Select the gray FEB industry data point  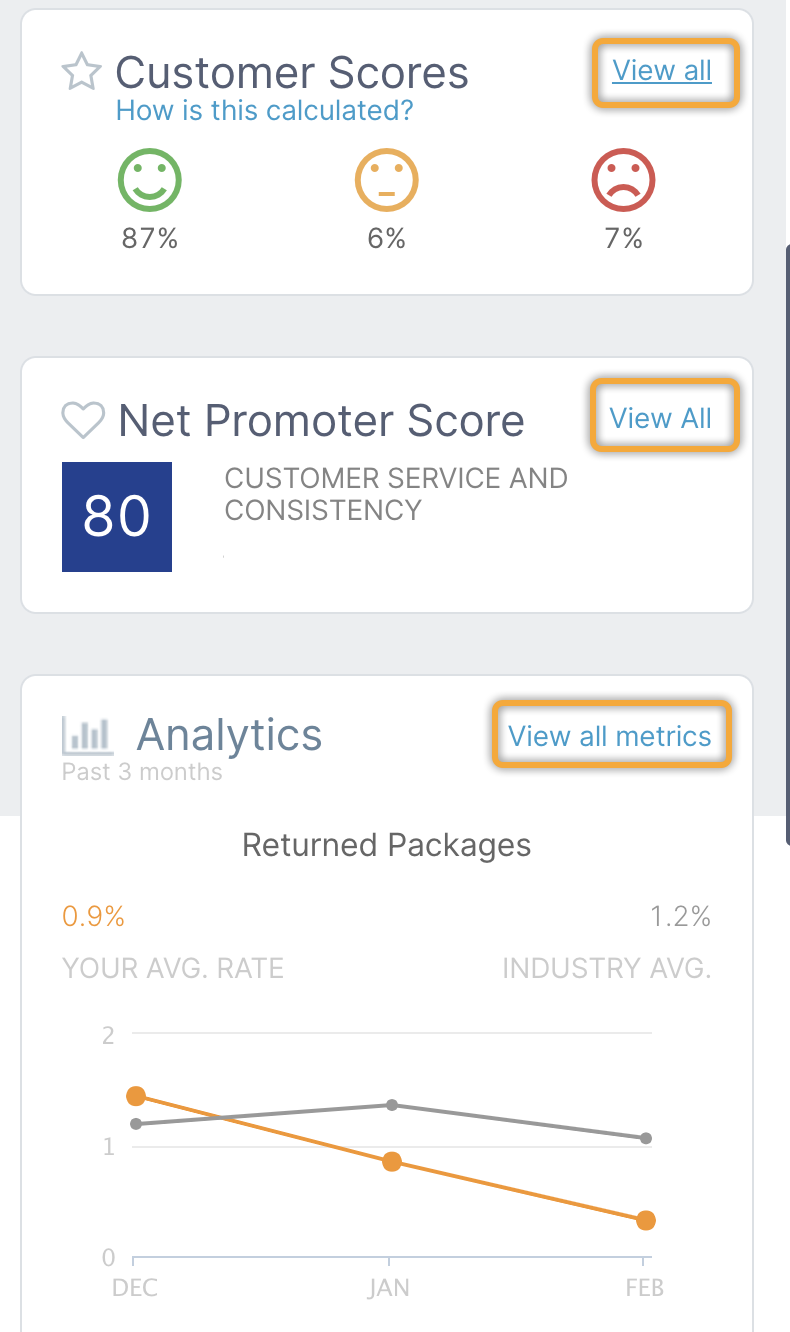click(x=646, y=1138)
